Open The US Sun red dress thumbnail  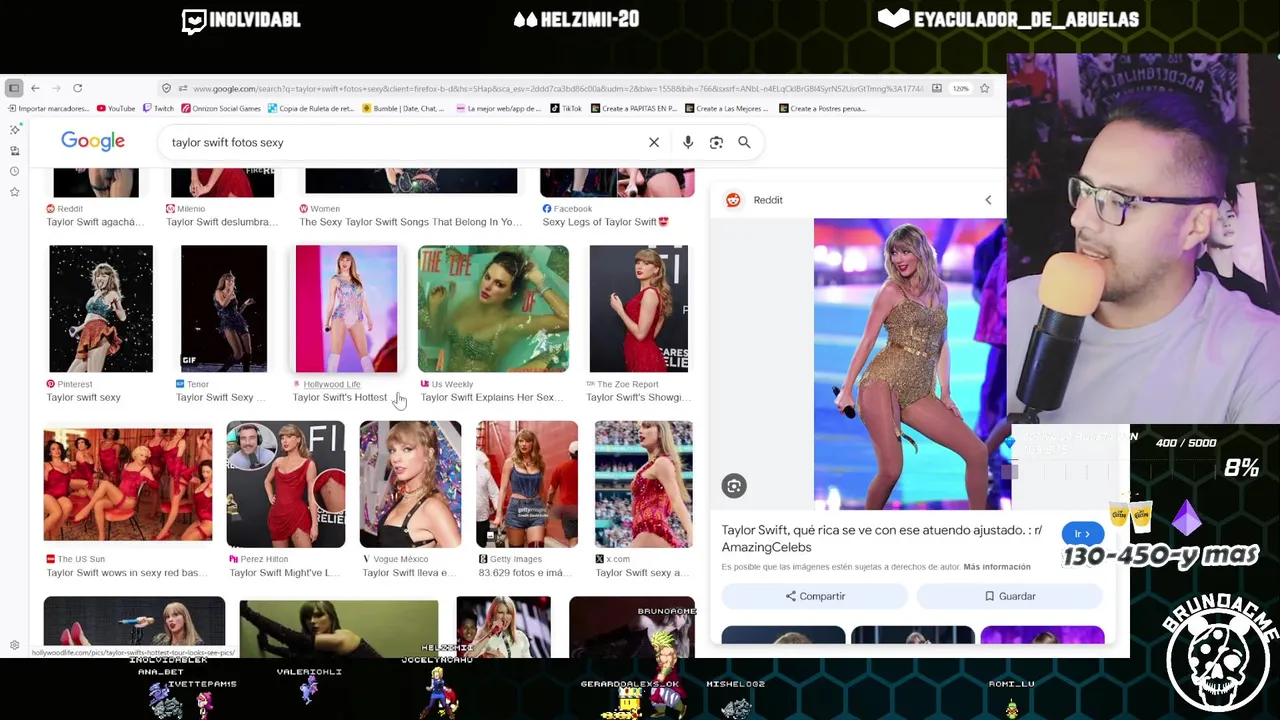click(128, 484)
